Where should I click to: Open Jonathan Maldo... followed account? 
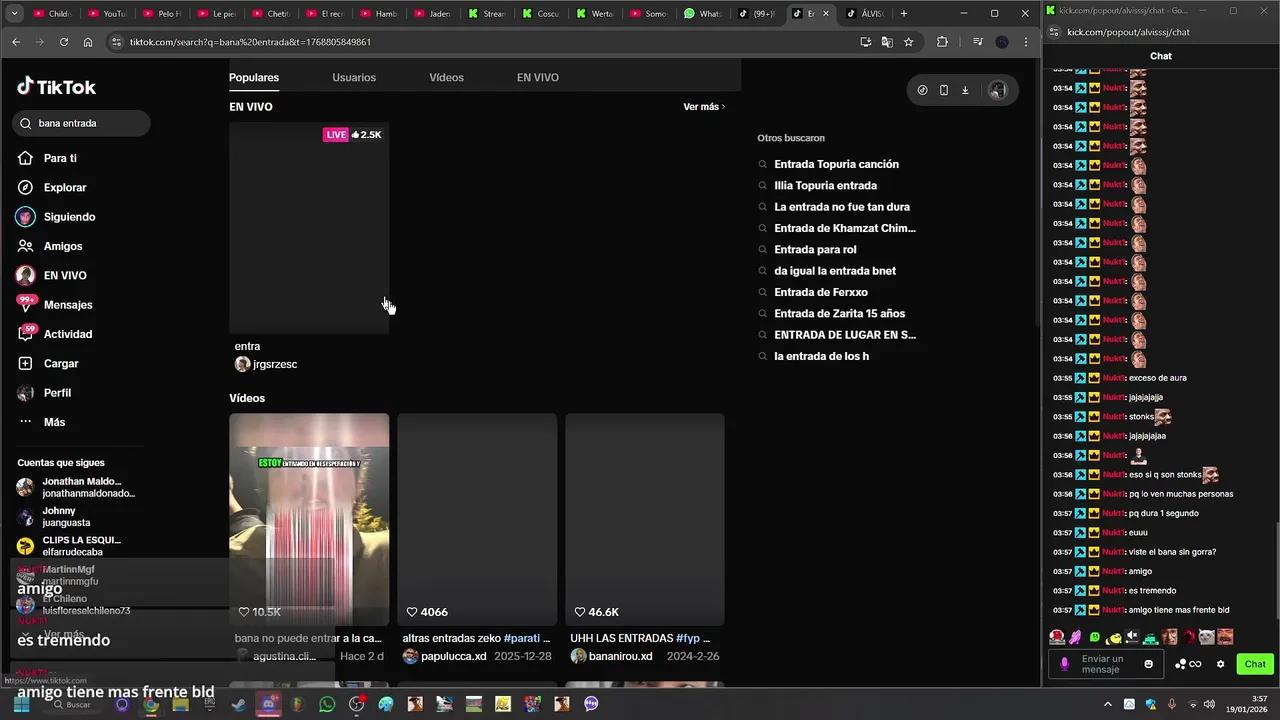76,487
